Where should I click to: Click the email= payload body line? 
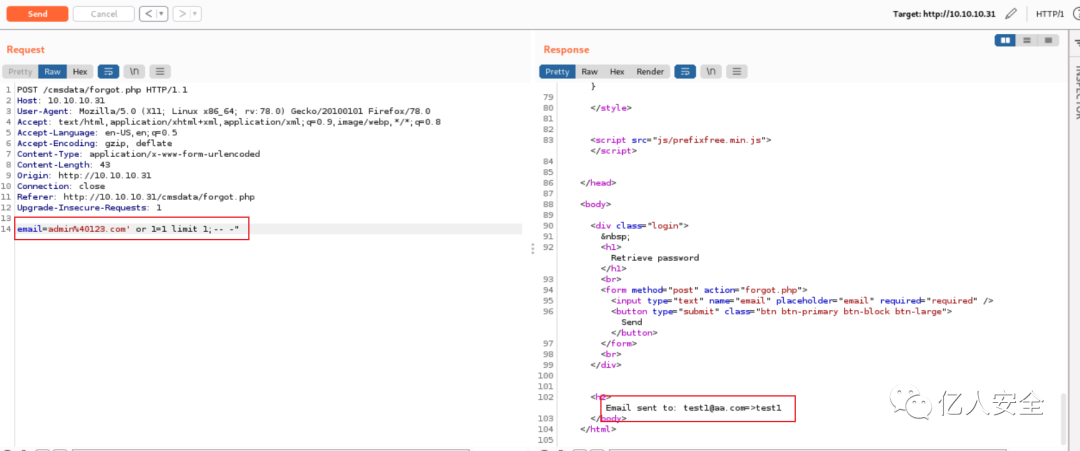(x=128, y=229)
